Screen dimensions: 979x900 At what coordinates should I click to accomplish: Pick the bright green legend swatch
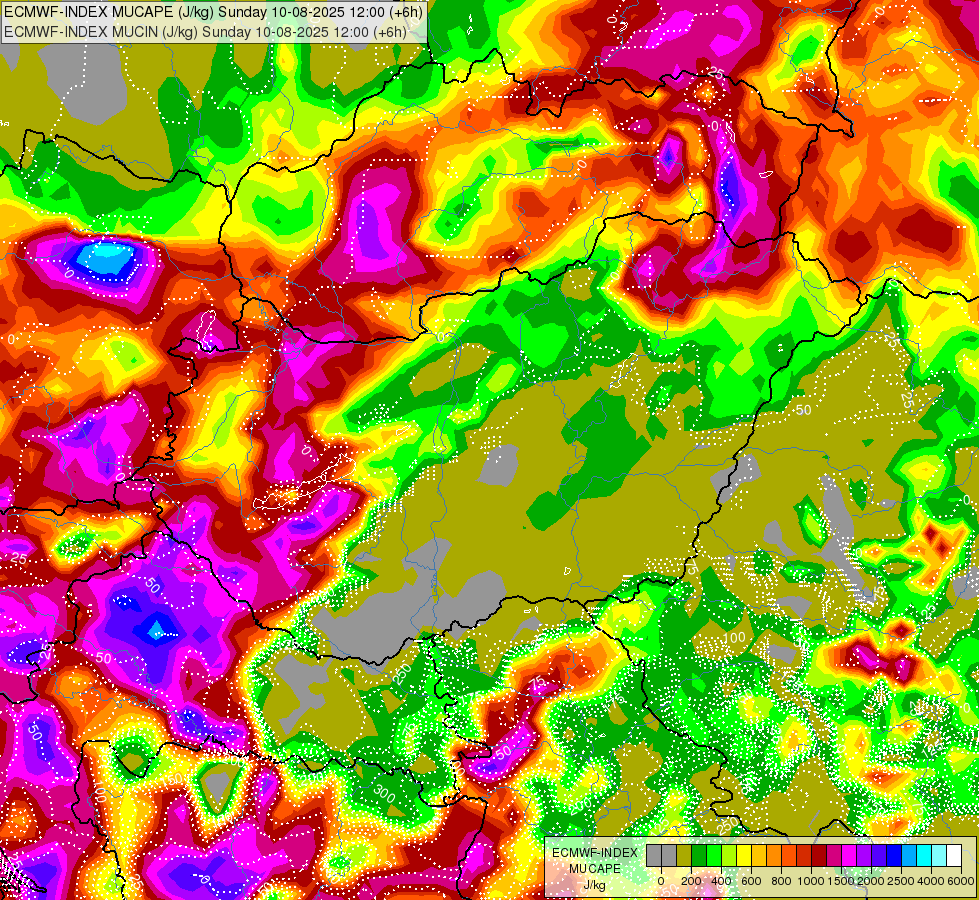pos(714,855)
